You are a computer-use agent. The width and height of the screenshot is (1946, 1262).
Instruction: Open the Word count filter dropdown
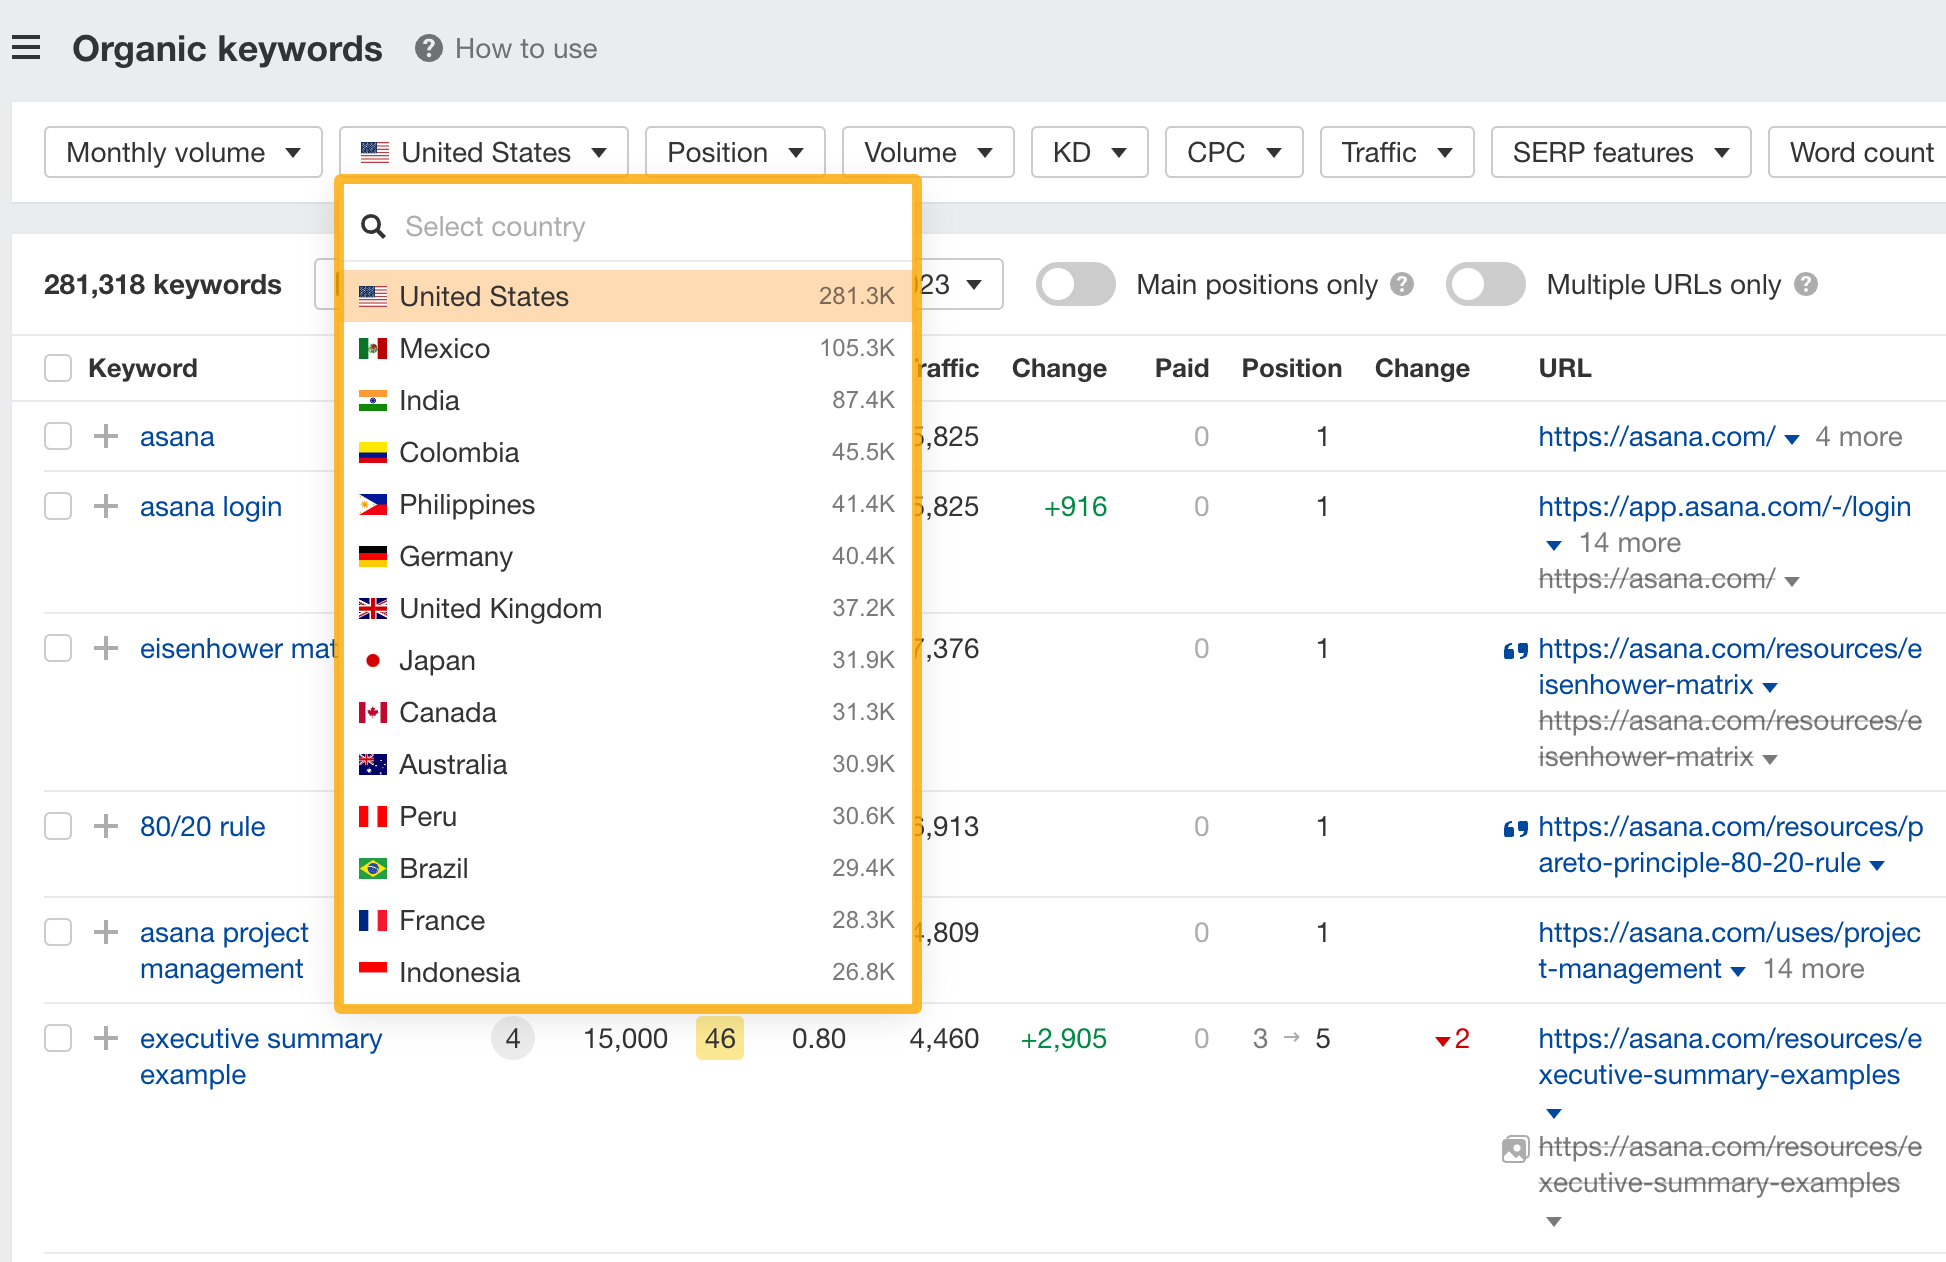point(1858,152)
